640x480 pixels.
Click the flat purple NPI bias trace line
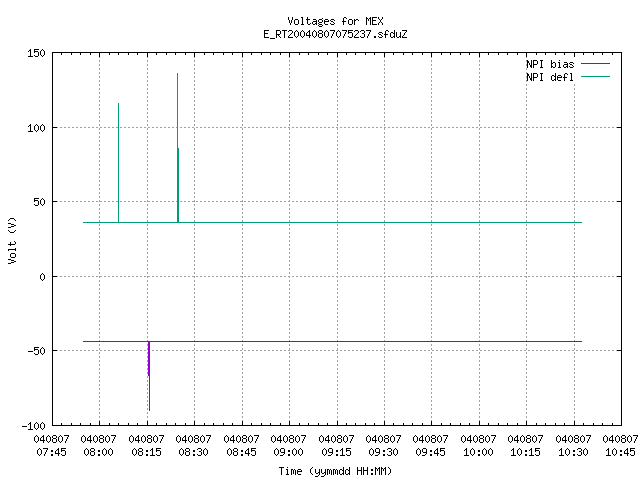(332, 341)
